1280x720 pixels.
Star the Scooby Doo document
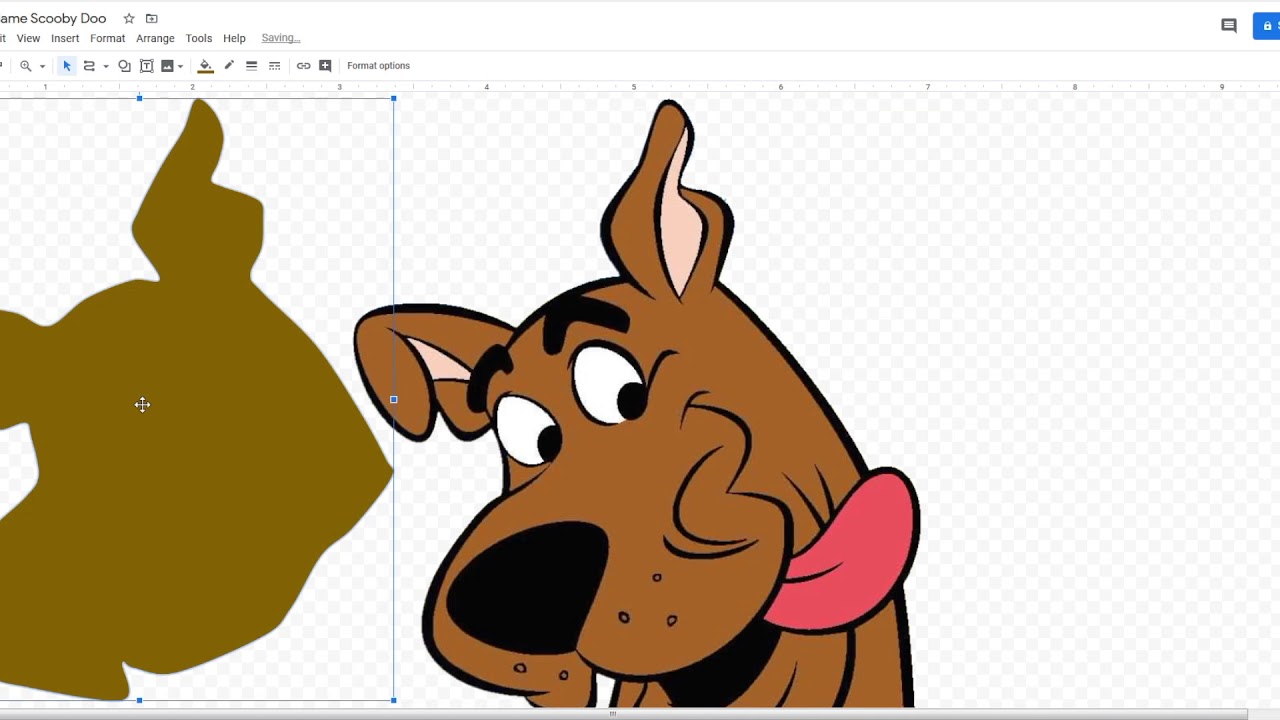coord(129,19)
